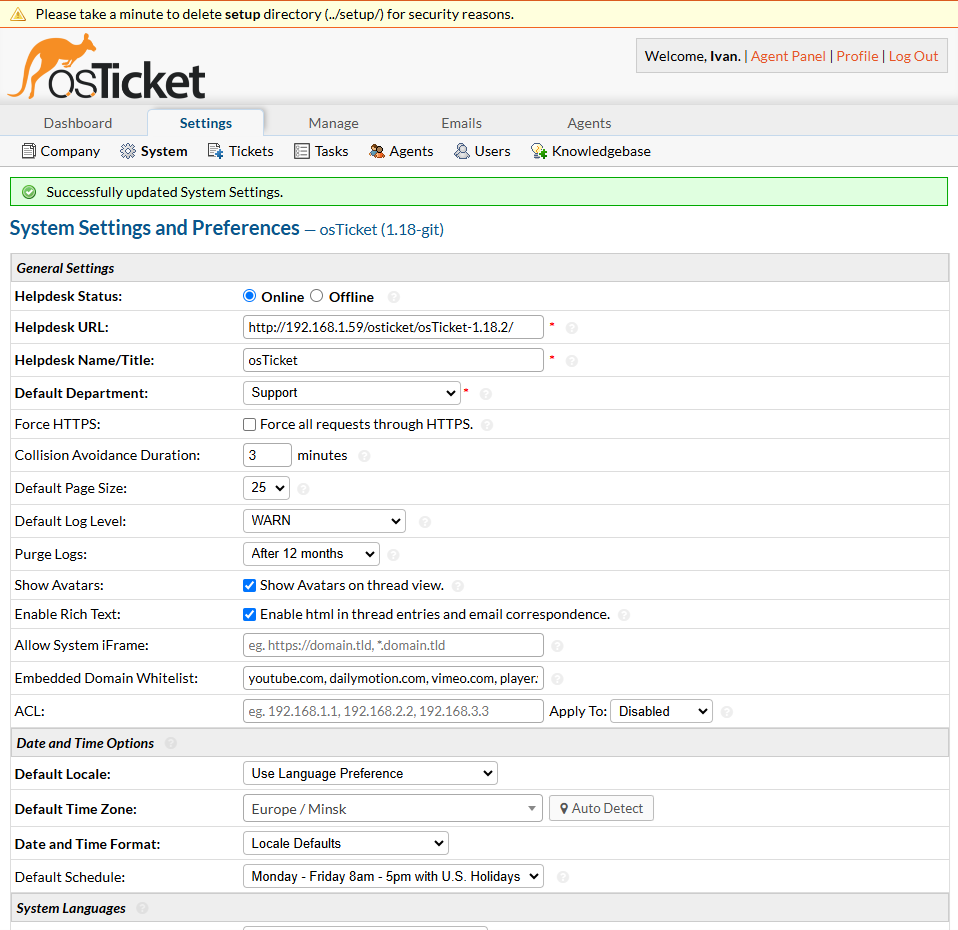Click the Collision Avoidance Duration minutes field

coord(267,455)
